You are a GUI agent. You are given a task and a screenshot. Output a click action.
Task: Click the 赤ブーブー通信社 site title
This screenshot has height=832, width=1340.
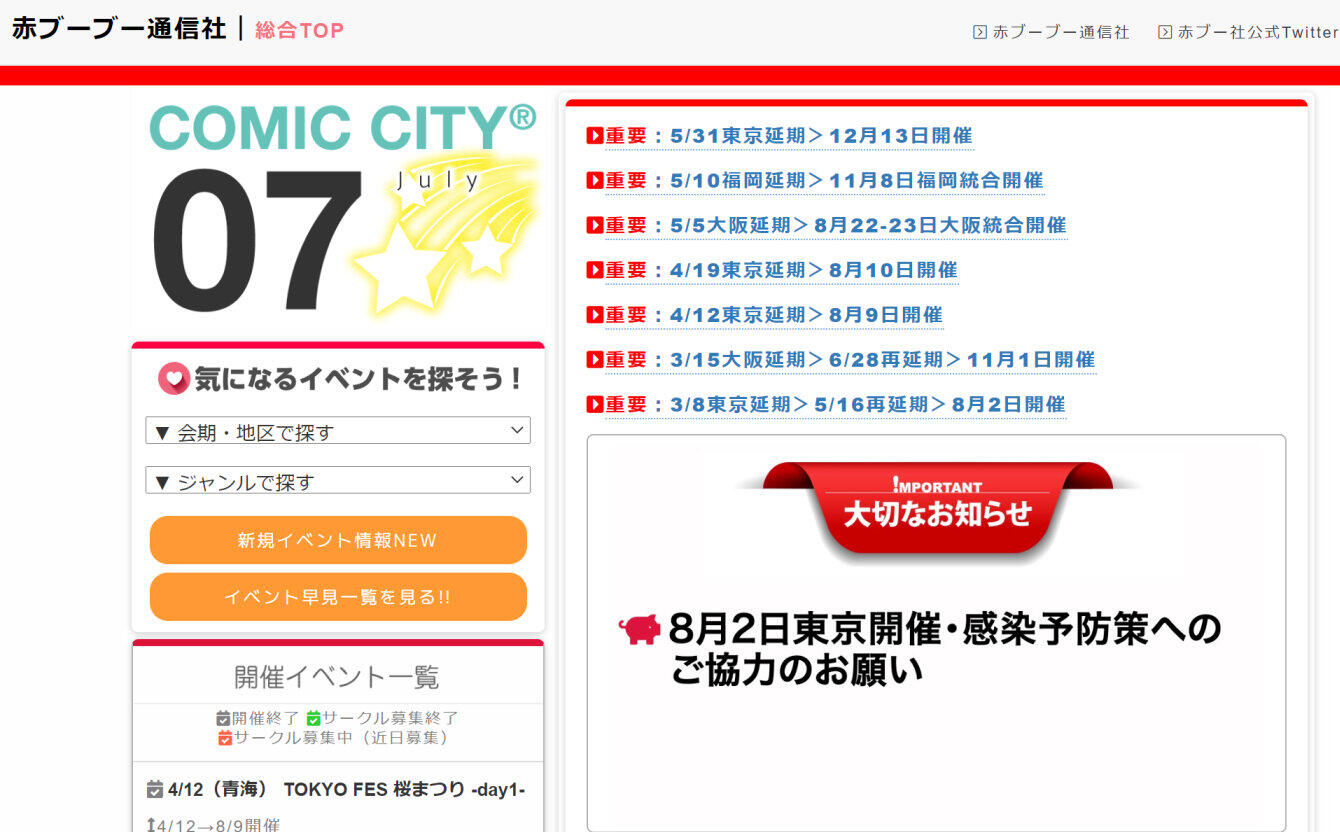[x=117, y=29]
